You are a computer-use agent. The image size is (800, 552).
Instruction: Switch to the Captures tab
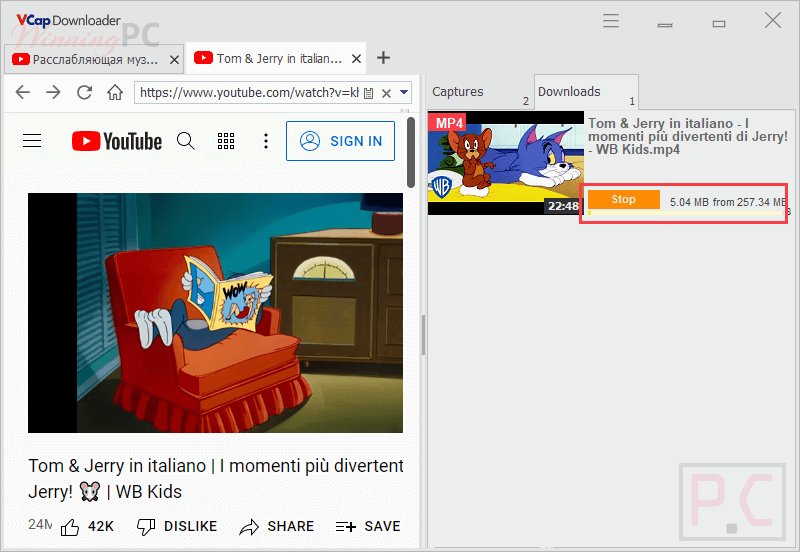(458, 92)
